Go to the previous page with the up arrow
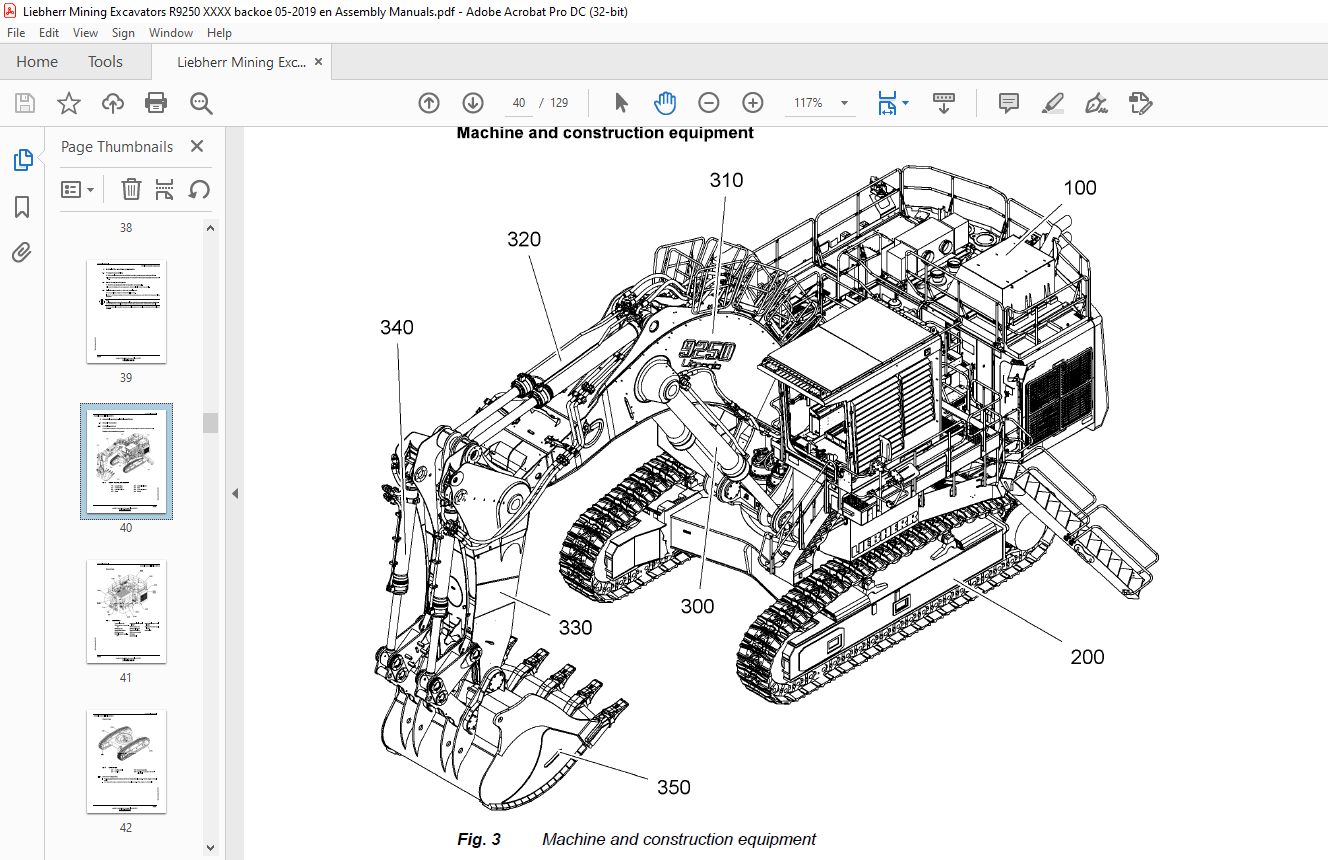This screenshot has width=1328, height=860. click(x=429, y=103)
